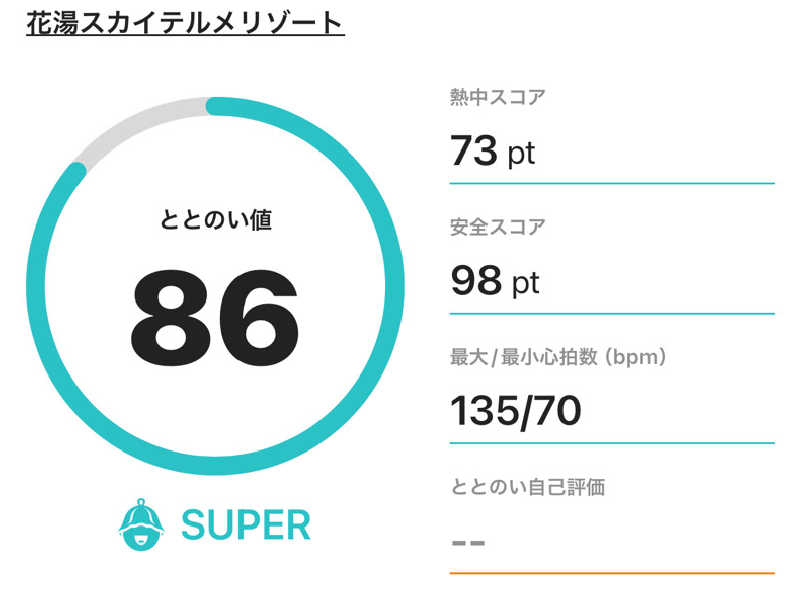Image resolution: width=800 pixels, height=600 pixels.
Task: Tap the ととのい値 label inside circle
Action: (216, 220)
